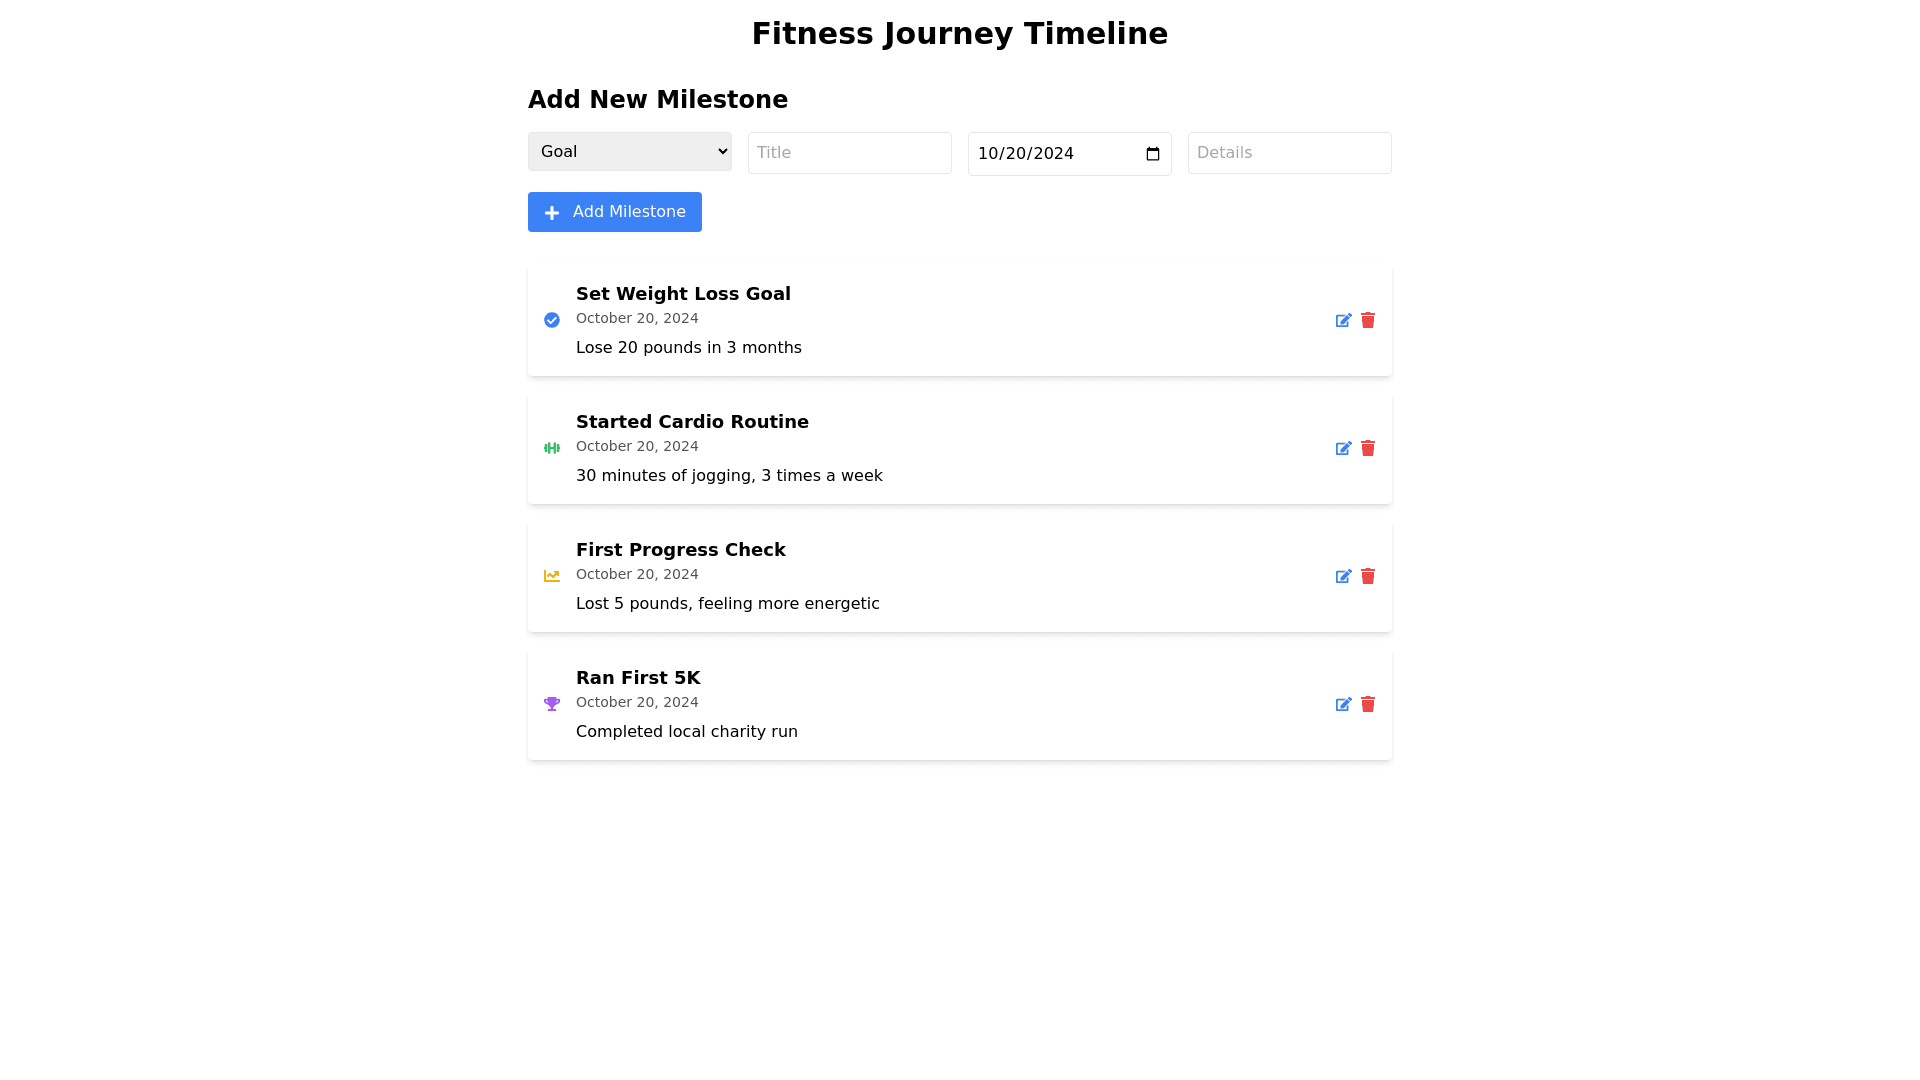
Task: Click the Started Cardio Routine title
Action: pyautogui.click(x=692, y=422)
